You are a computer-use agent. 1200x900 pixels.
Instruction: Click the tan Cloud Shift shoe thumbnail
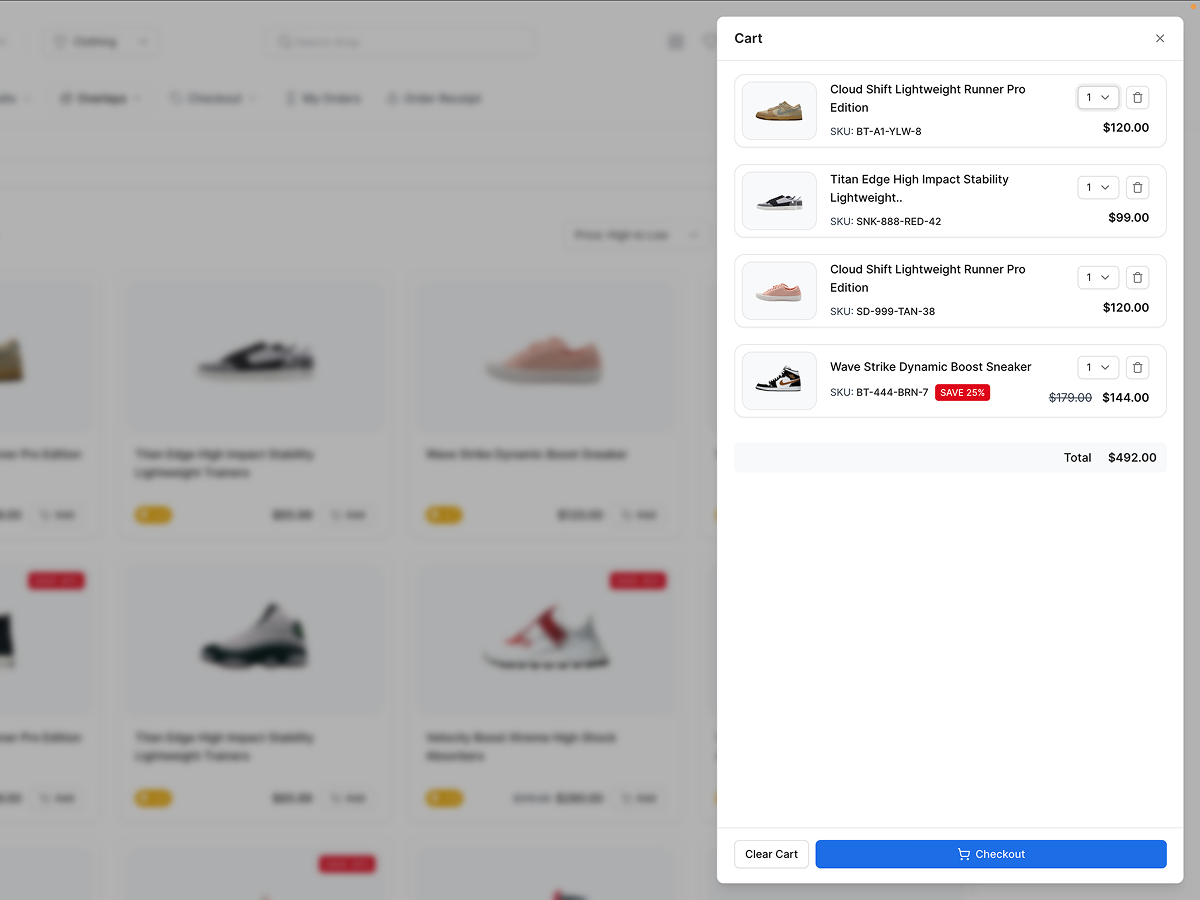pos(779,111)
